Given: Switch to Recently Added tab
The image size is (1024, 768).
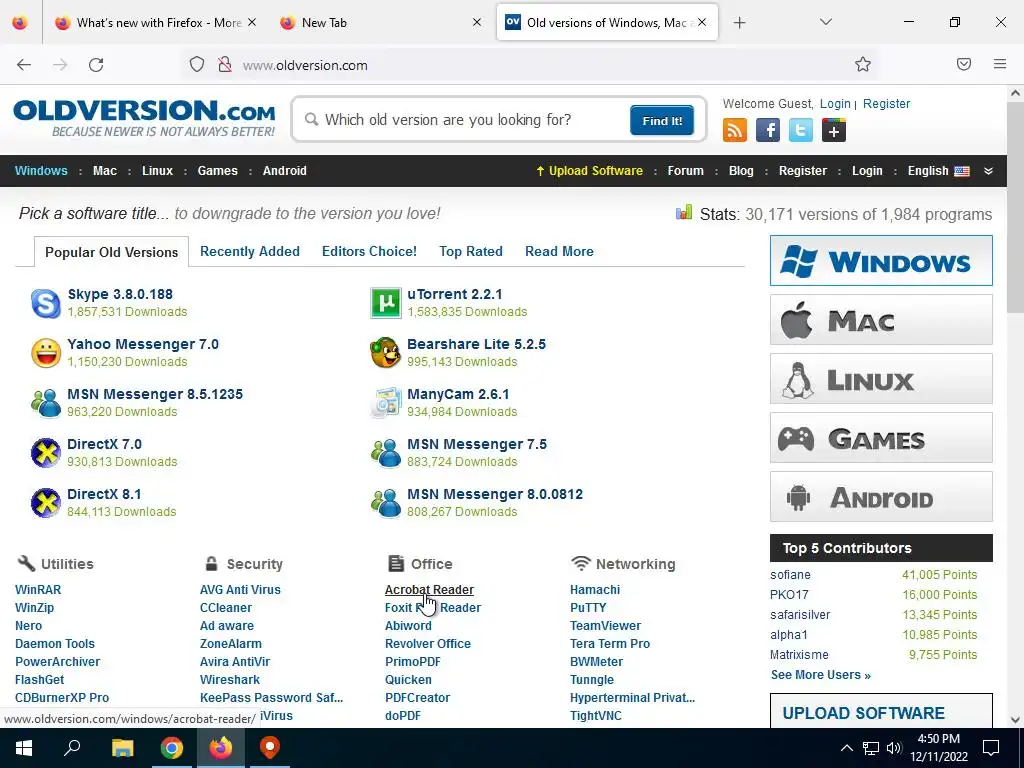Looking at the screenshot, I should point(250,251).
